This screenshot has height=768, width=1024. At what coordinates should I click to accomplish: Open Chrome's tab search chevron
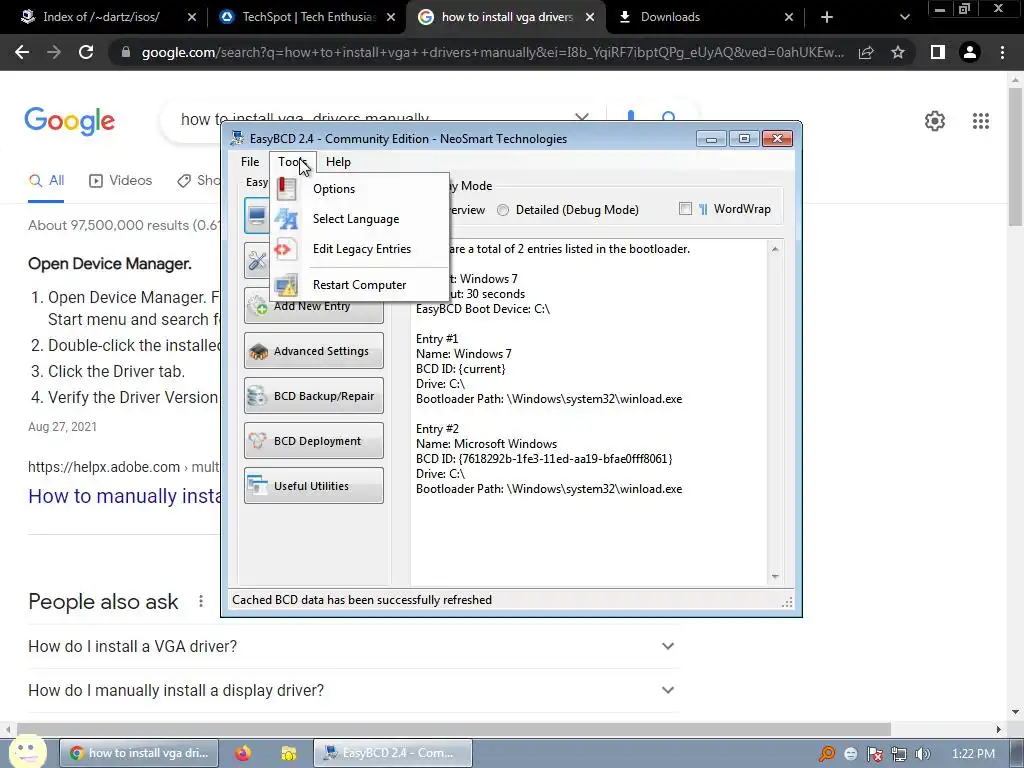(x=904, y=17)
